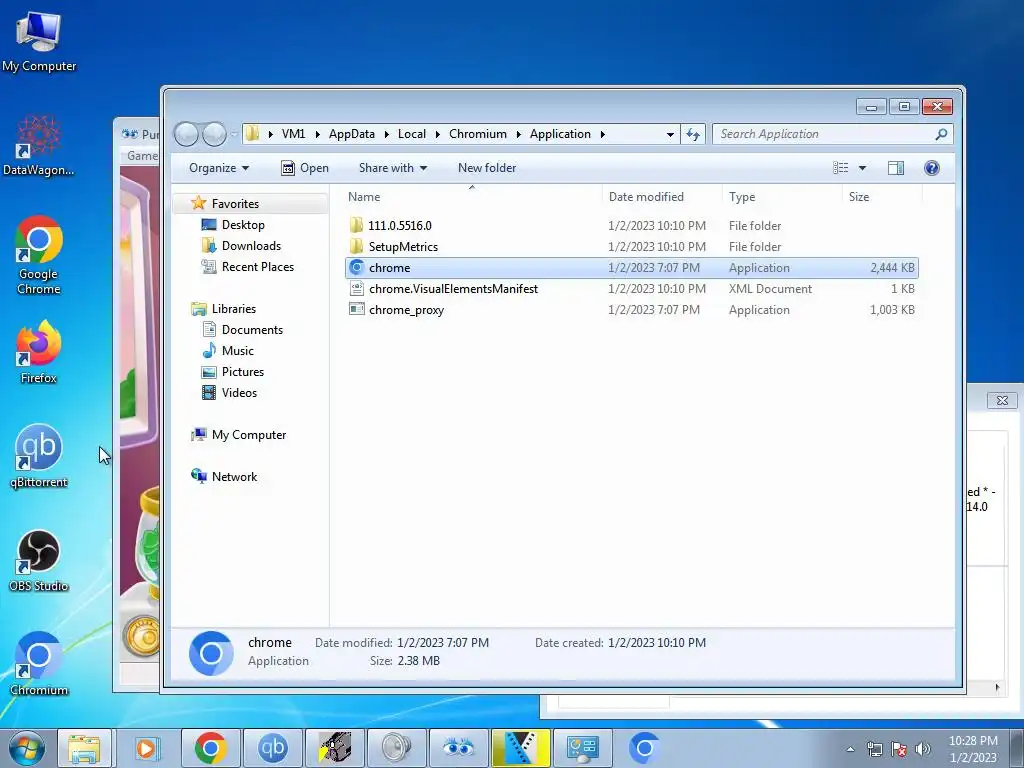Go to the VM1 breadcrumb folder

tap(294, 134)
